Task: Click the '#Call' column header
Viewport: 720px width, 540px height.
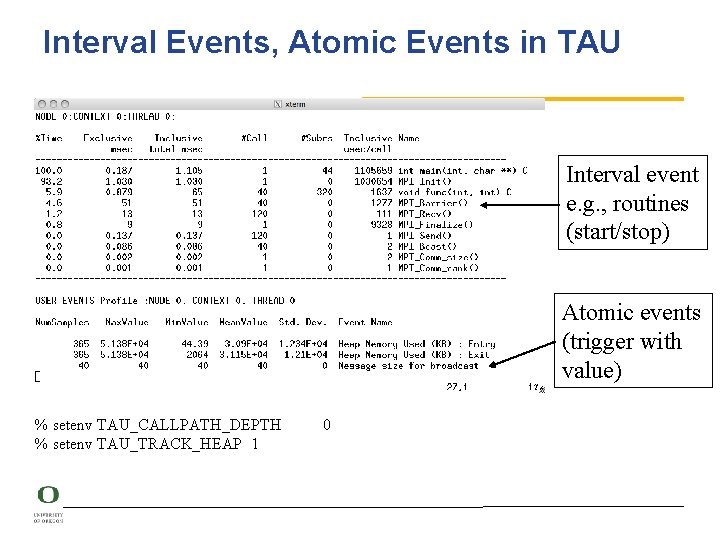Action: click(254, 138)
